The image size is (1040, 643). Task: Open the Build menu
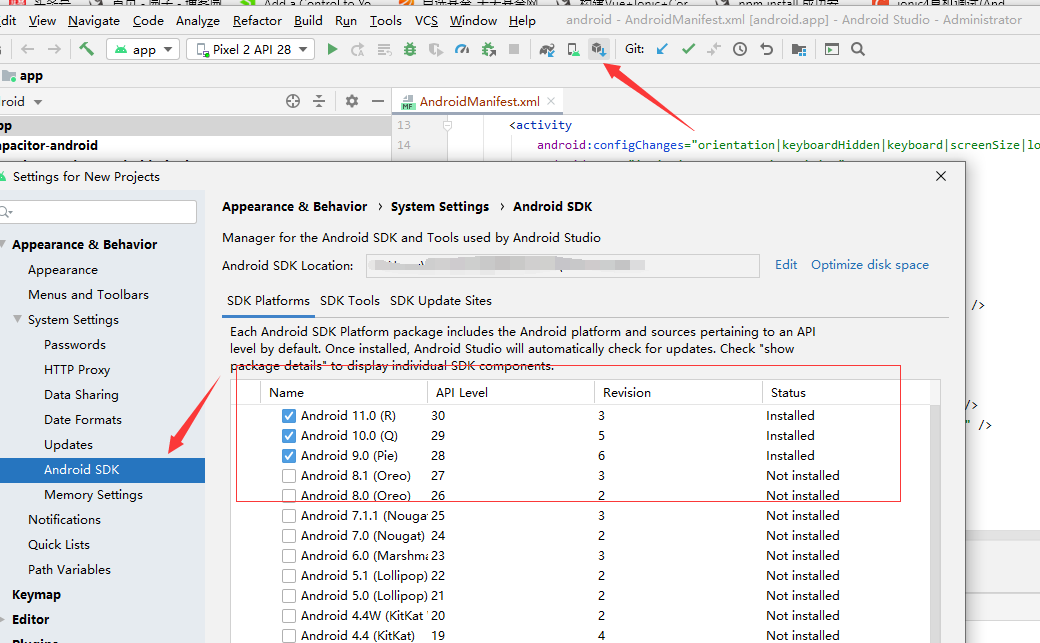coord(308,21)
